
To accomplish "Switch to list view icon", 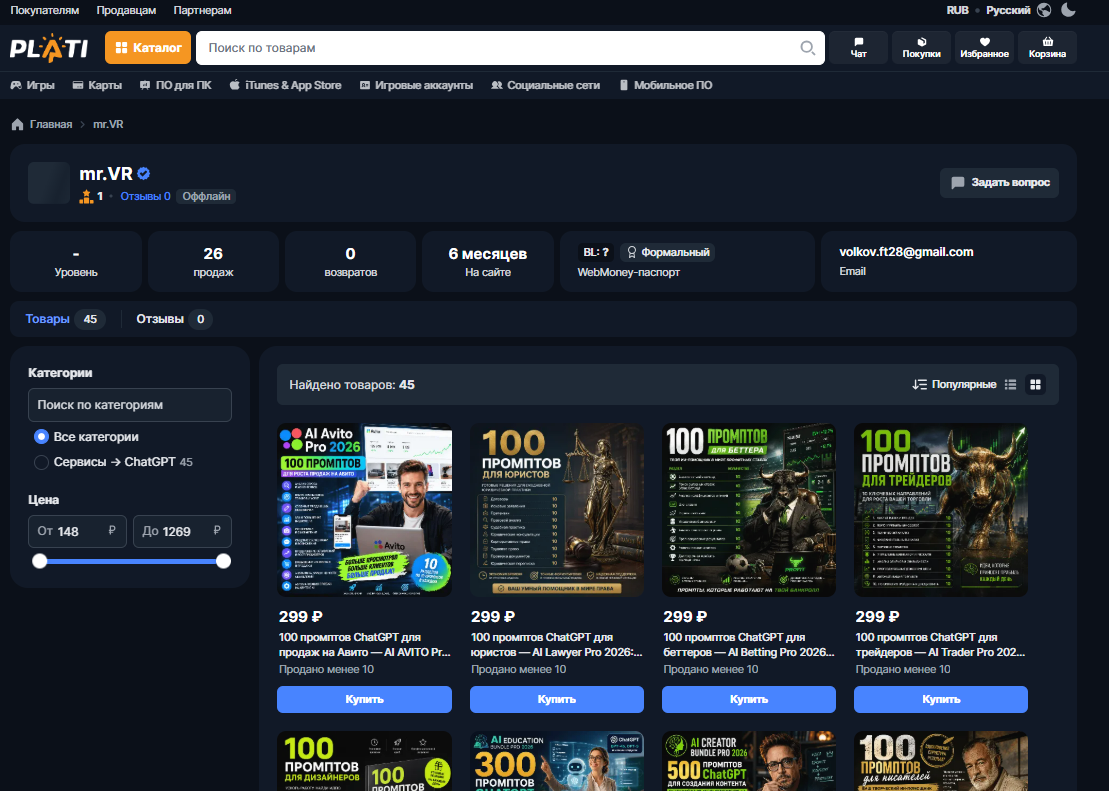I will [1010, 384].
